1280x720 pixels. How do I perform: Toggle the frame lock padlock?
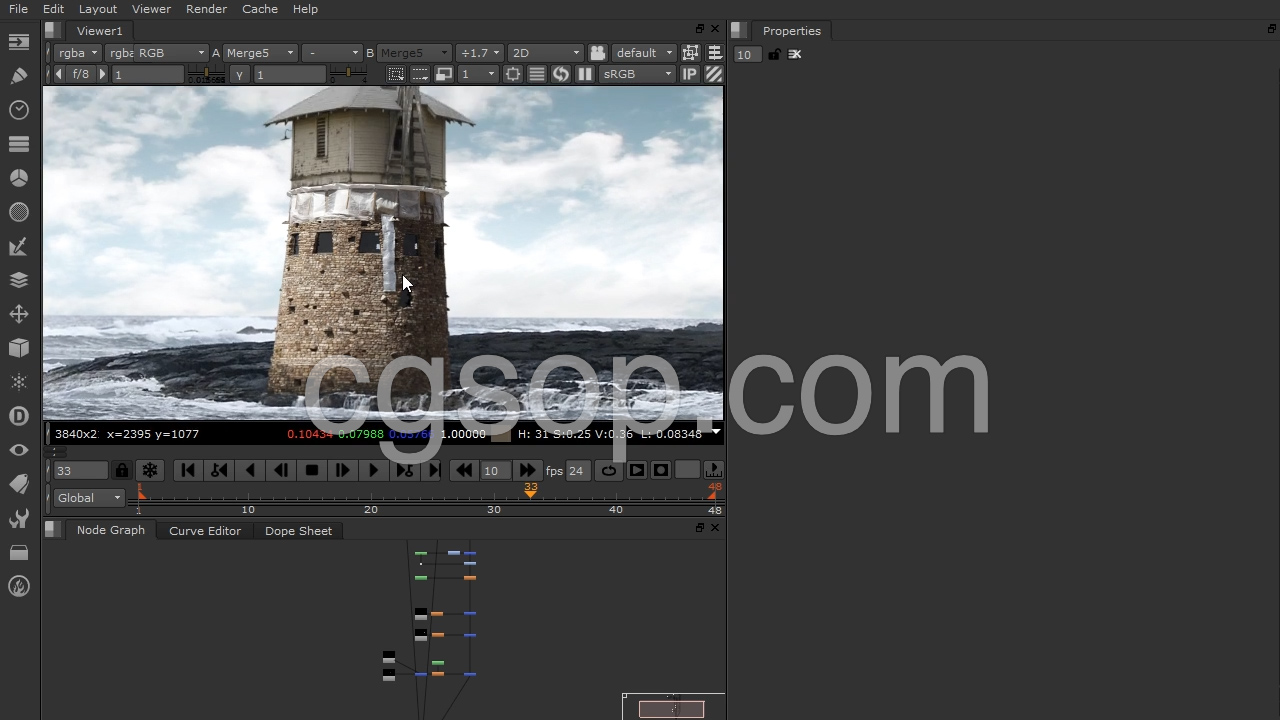coord(122,470)
